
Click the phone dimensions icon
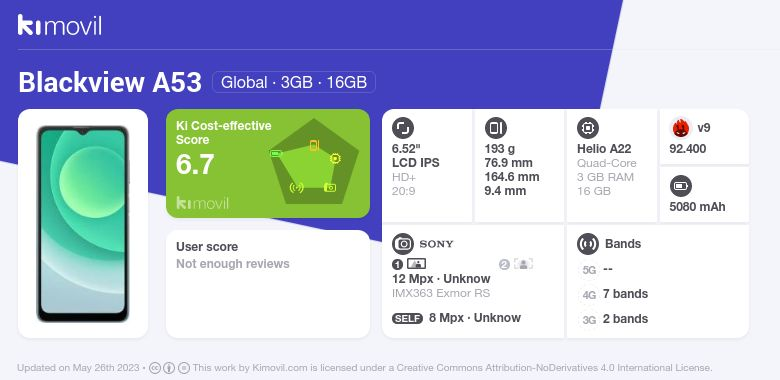click(495, 128)
